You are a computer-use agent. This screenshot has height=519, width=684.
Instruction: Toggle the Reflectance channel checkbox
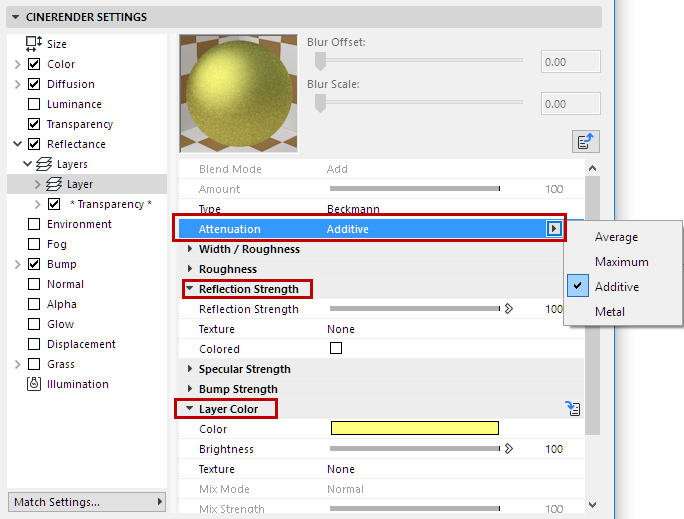[x=34, y=144]
